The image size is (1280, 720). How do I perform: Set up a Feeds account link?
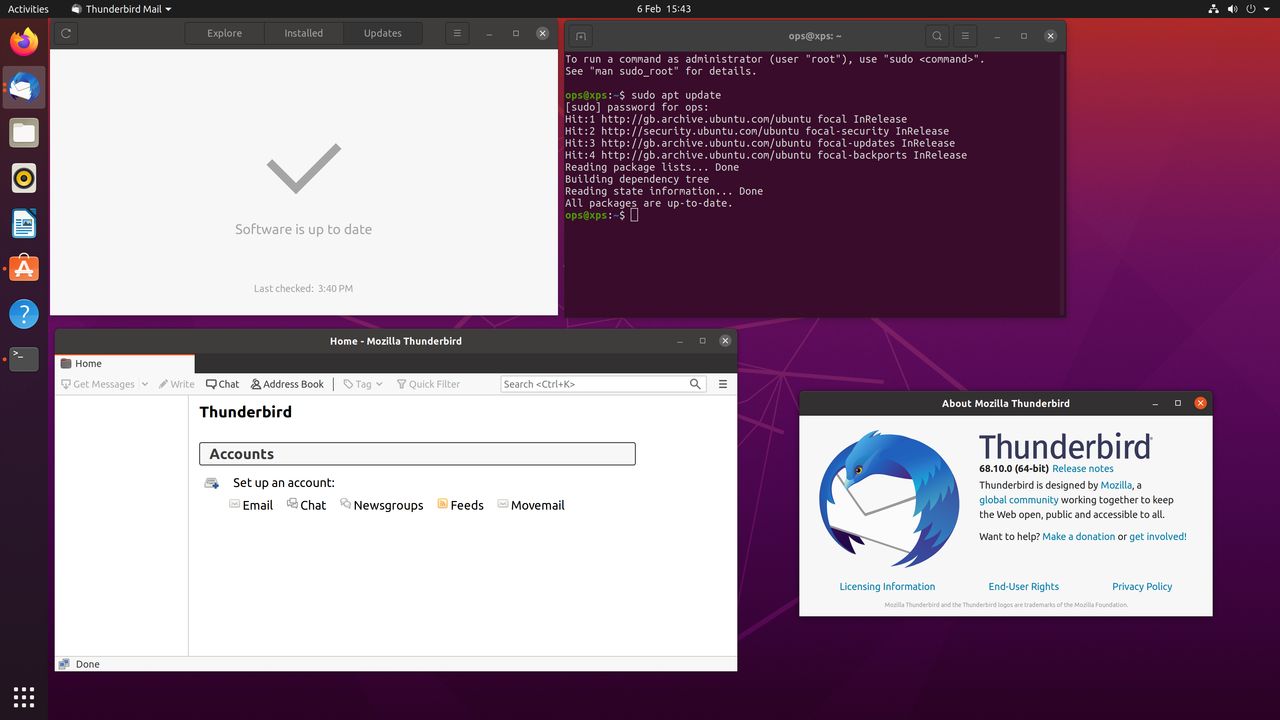(467, 505)
